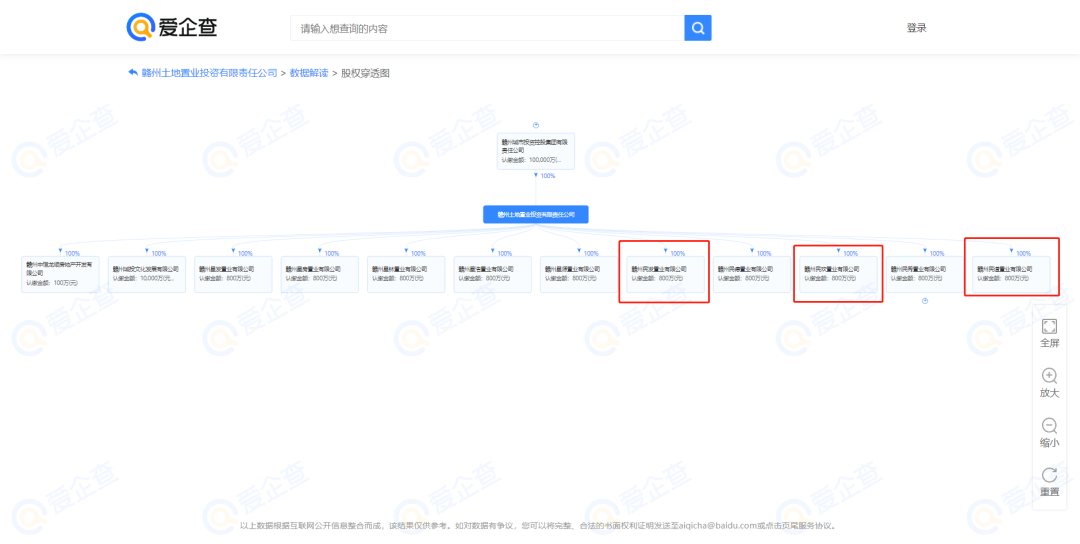The height and width of the screenshot is (544, 1080).
Task: Select the 赣州城市投资控股集团 parent node
Action: (x=535, y=151)
